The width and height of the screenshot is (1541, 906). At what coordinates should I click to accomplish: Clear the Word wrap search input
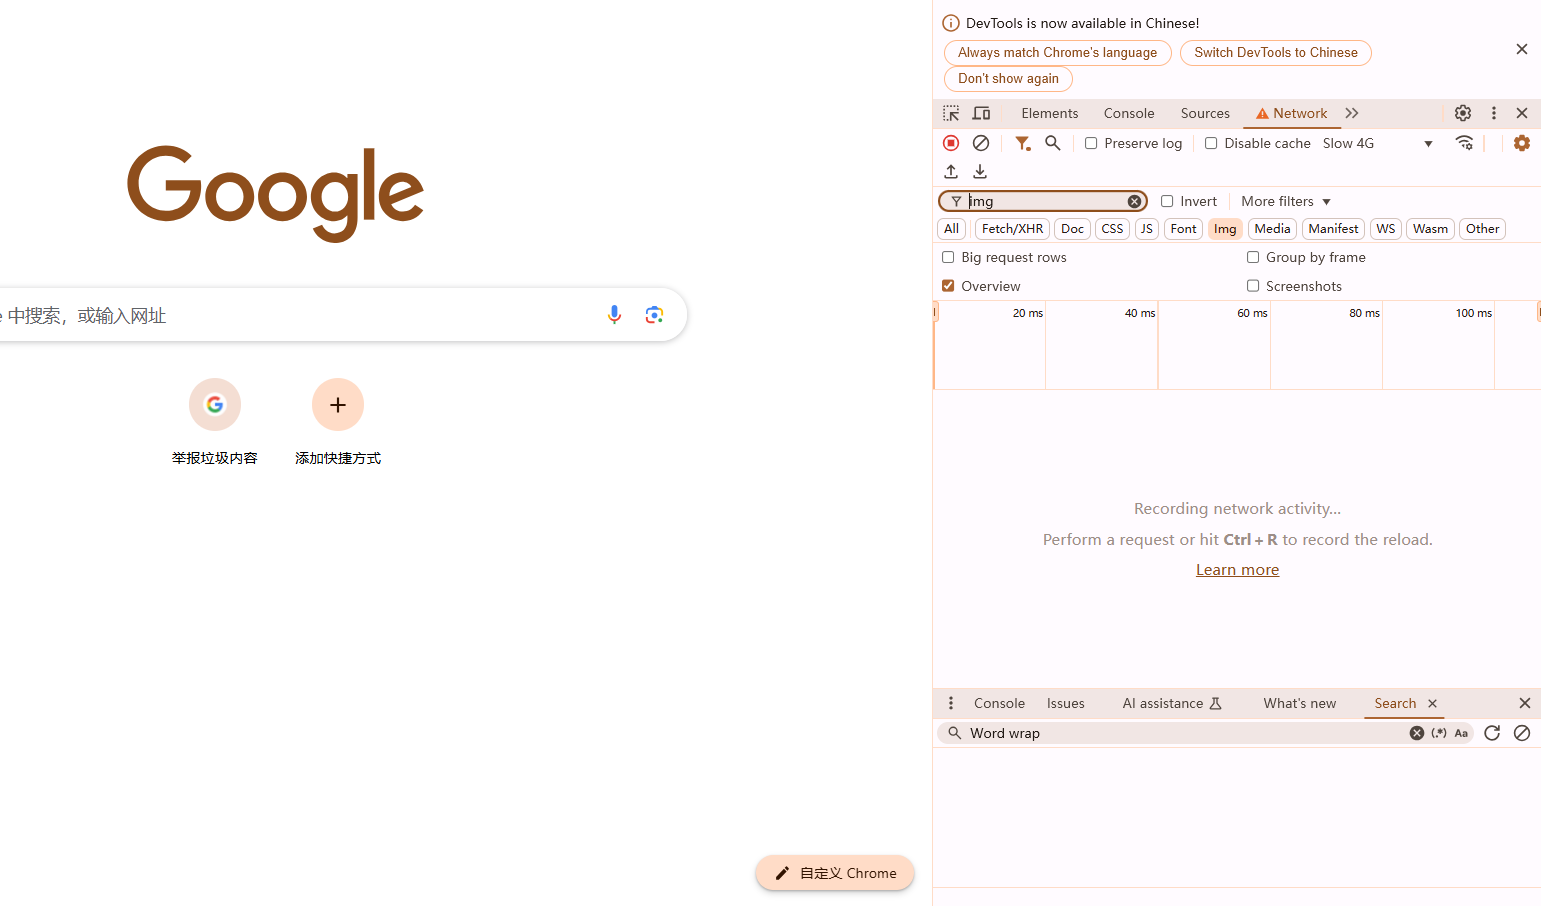(1417, 733)
